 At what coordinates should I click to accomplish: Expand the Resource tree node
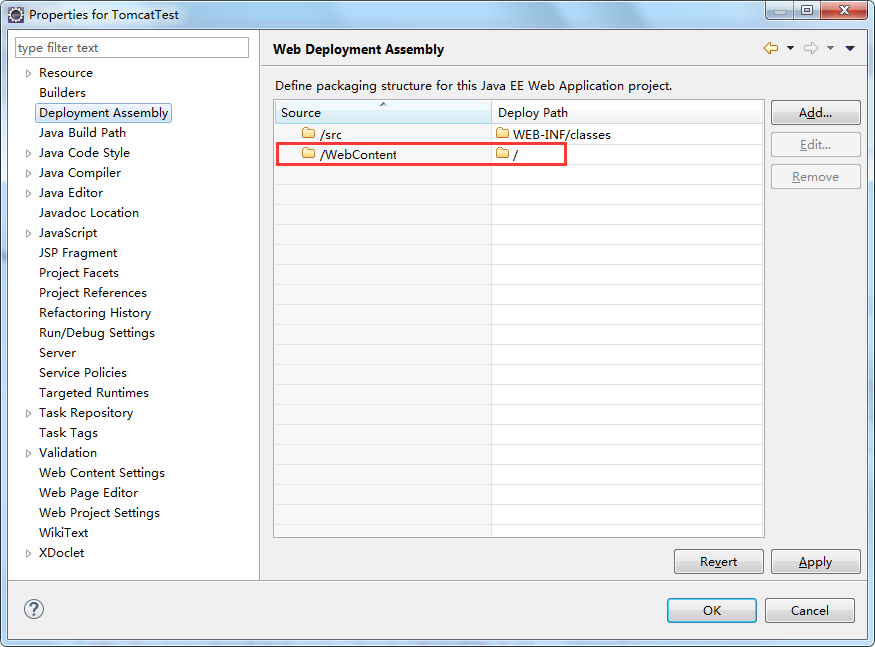(x=28, y=73)
